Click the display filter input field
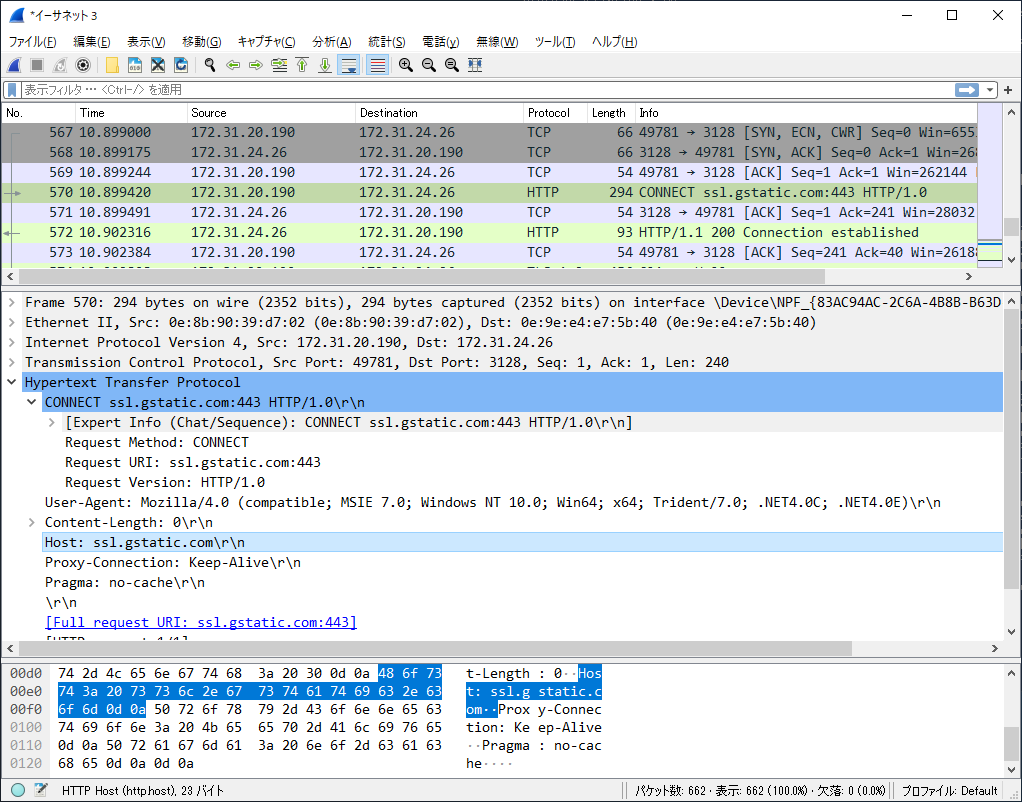The width and height of the screenshot is (1022, 802). tap(486, 90)
